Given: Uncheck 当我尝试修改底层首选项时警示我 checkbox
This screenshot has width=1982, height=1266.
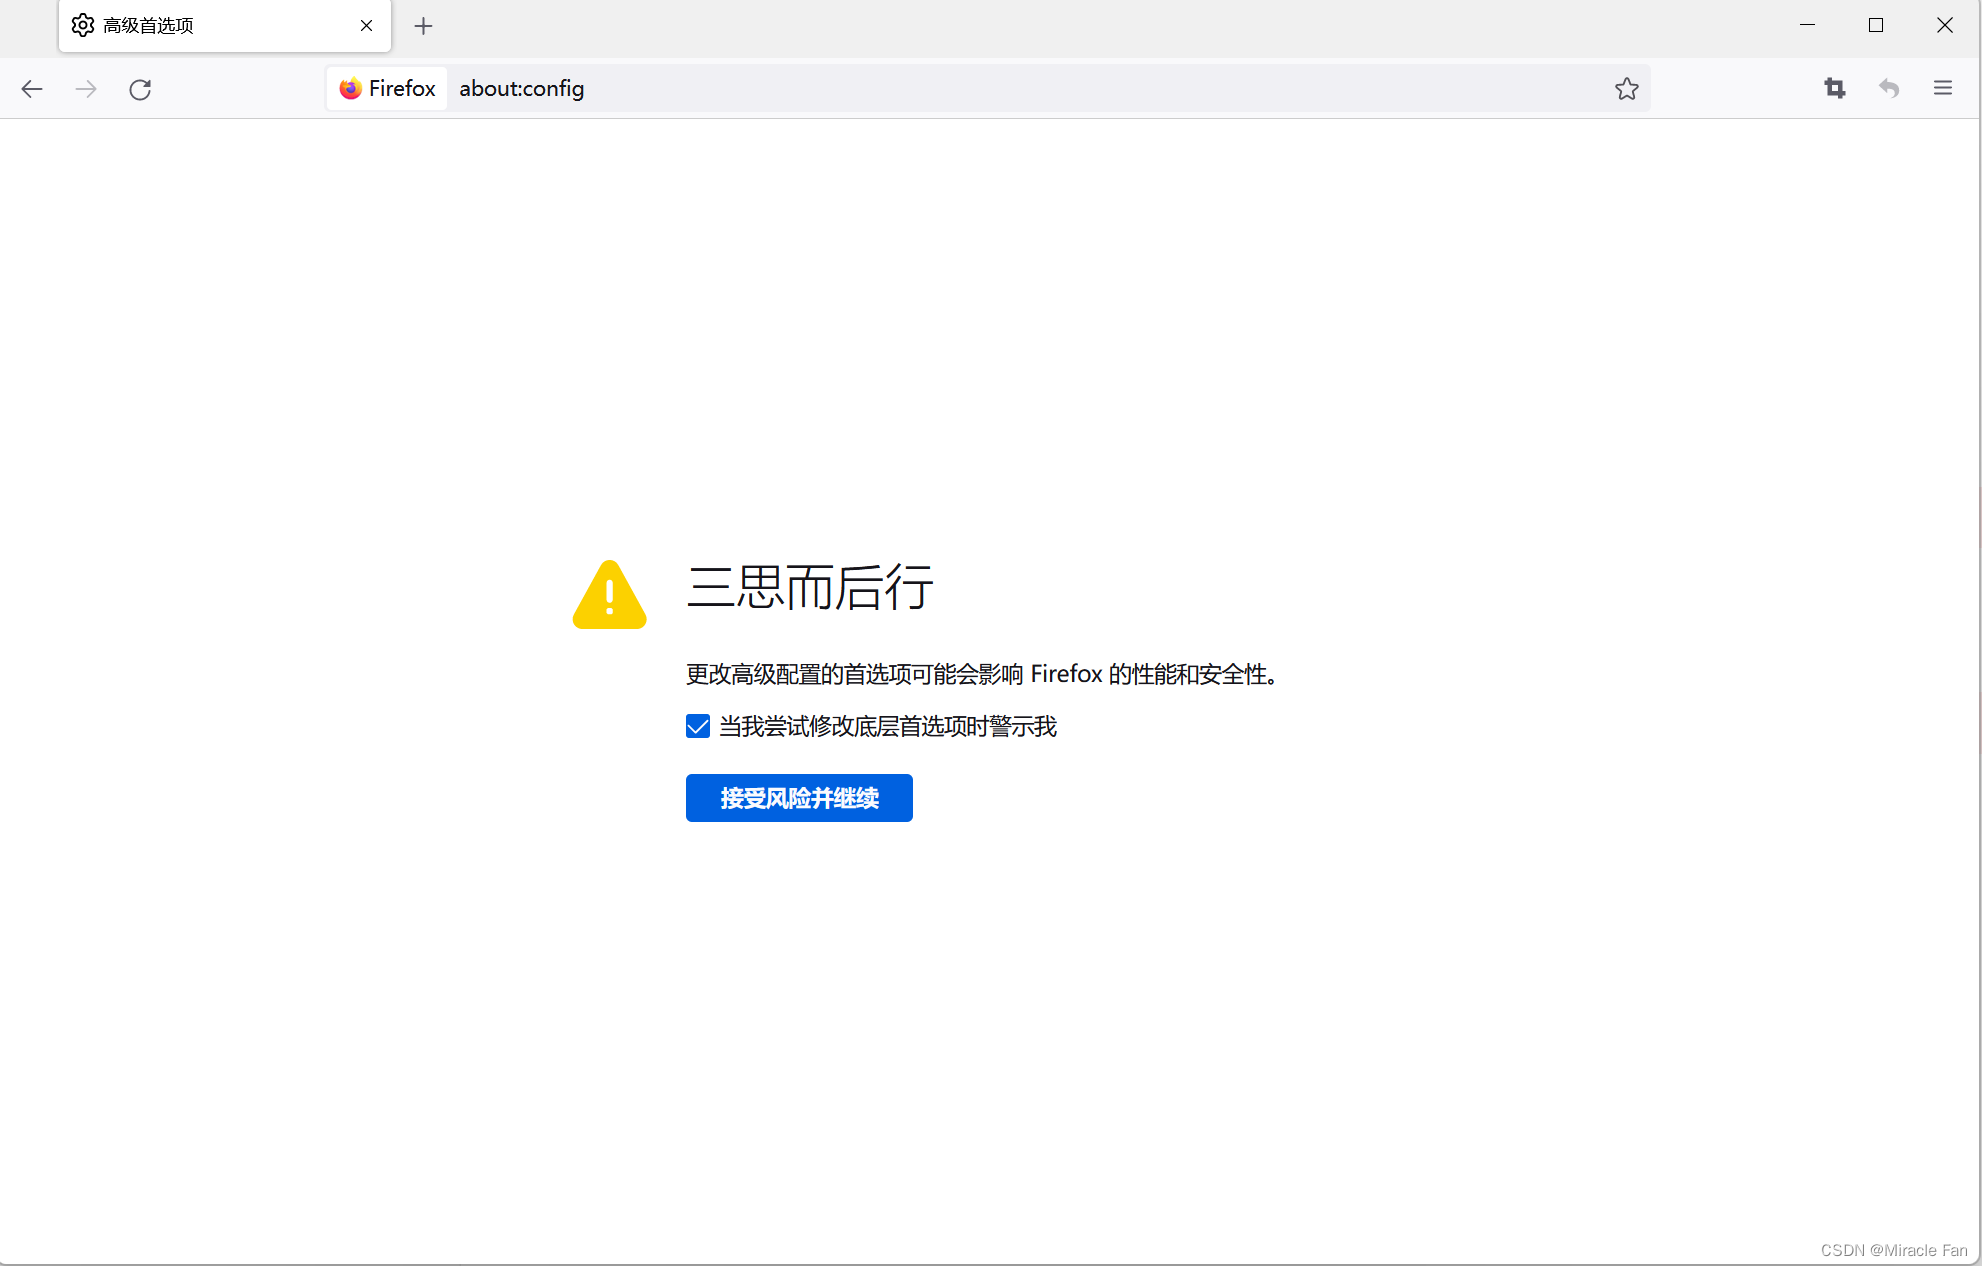Looking at the screenshot, I should coord(698,726).
